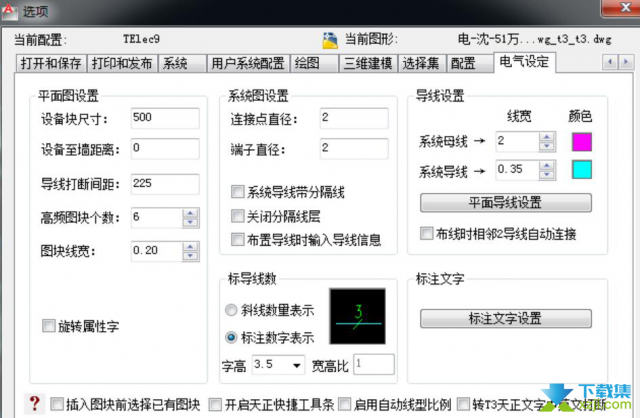The image size is (640, 418).
Task: Select 标注数字表示 radio button
Action: 231,338
